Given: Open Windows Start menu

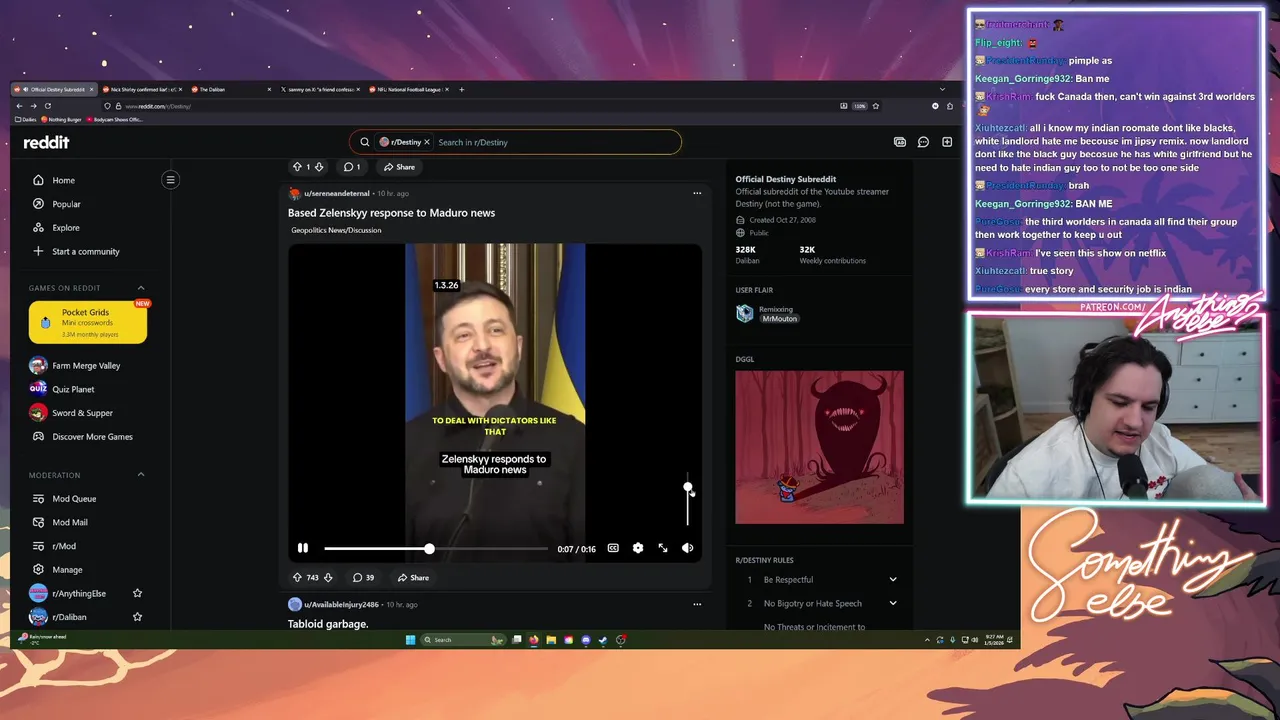Looking at the screenshot, I should [410, 640].
